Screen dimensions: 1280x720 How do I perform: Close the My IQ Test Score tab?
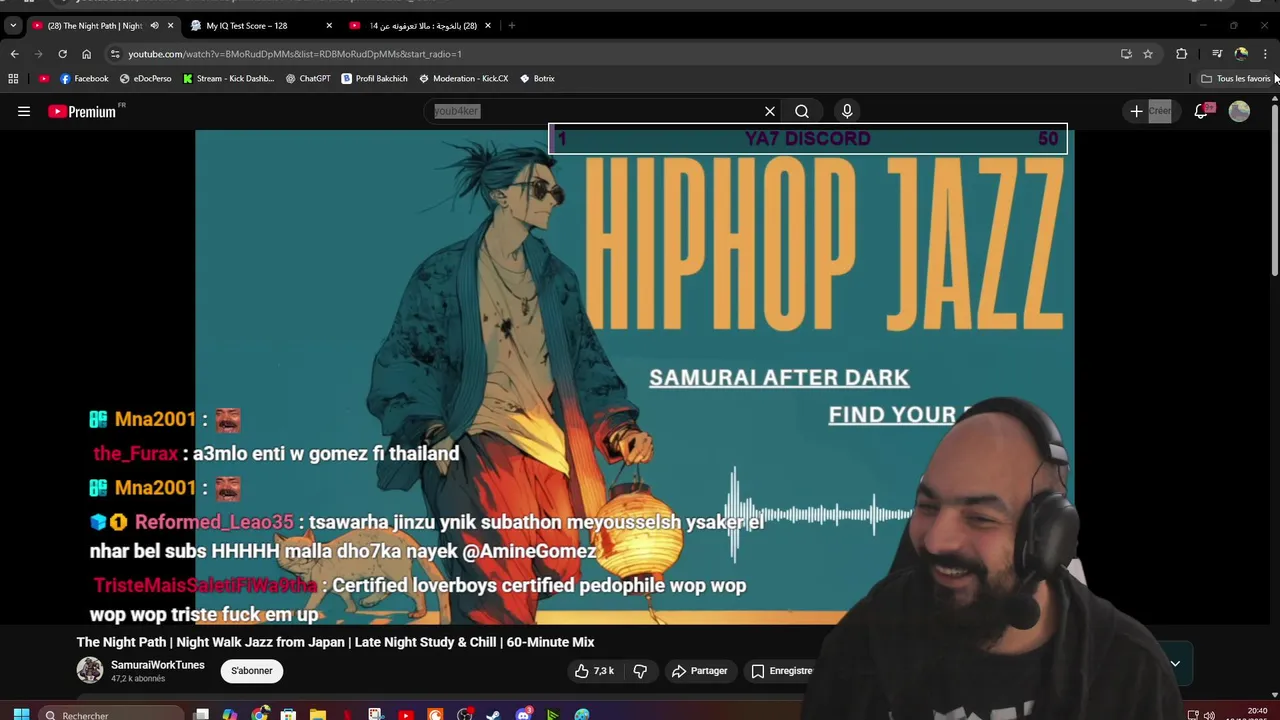[329, 25]
